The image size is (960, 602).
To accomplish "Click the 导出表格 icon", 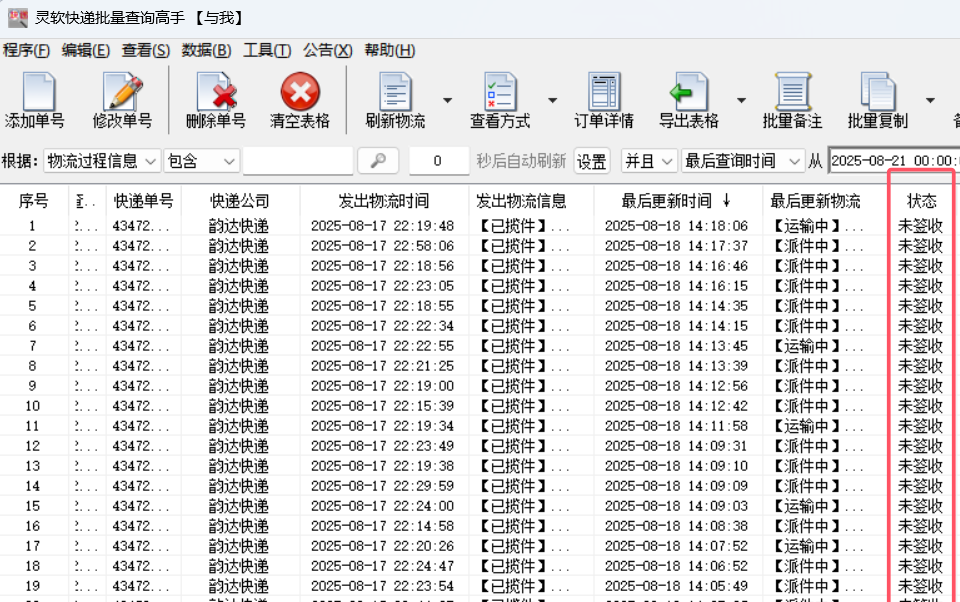I will coord(688,92).
